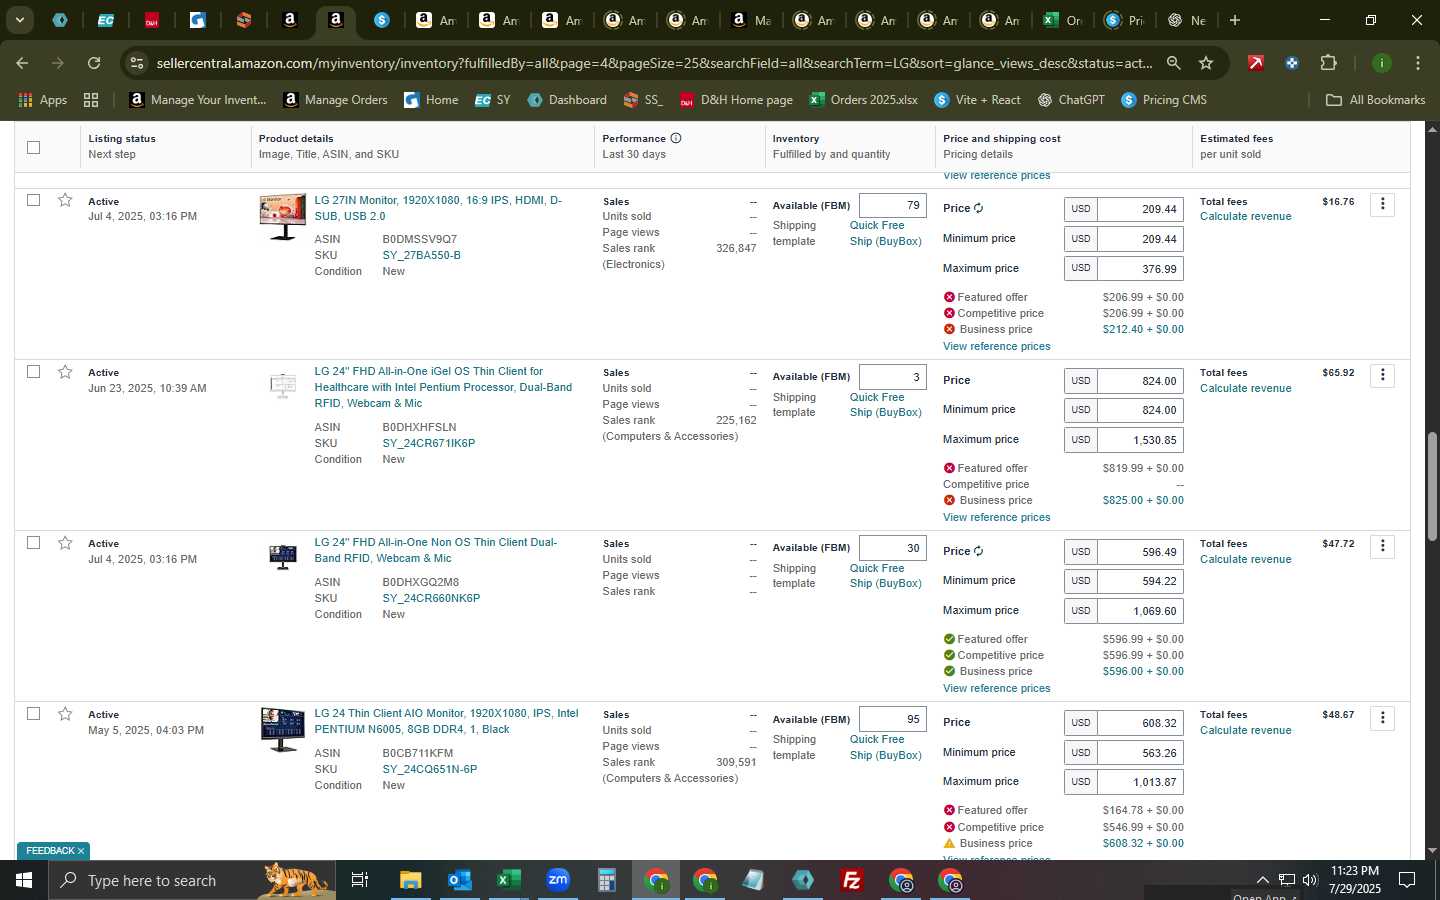Open the All Bookmarks folder

(x=1375, y=100)
